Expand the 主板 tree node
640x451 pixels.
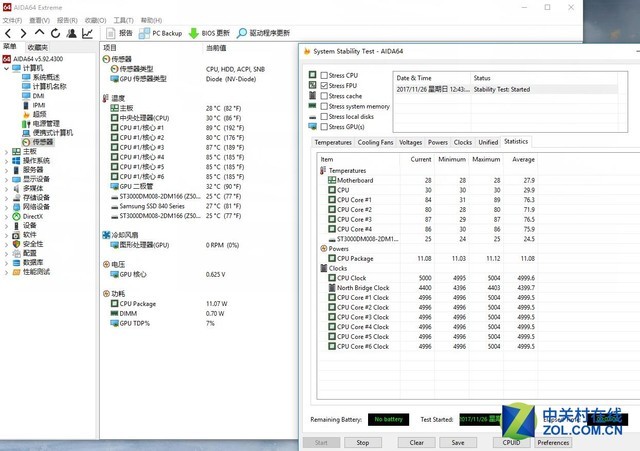click(6, 151)
